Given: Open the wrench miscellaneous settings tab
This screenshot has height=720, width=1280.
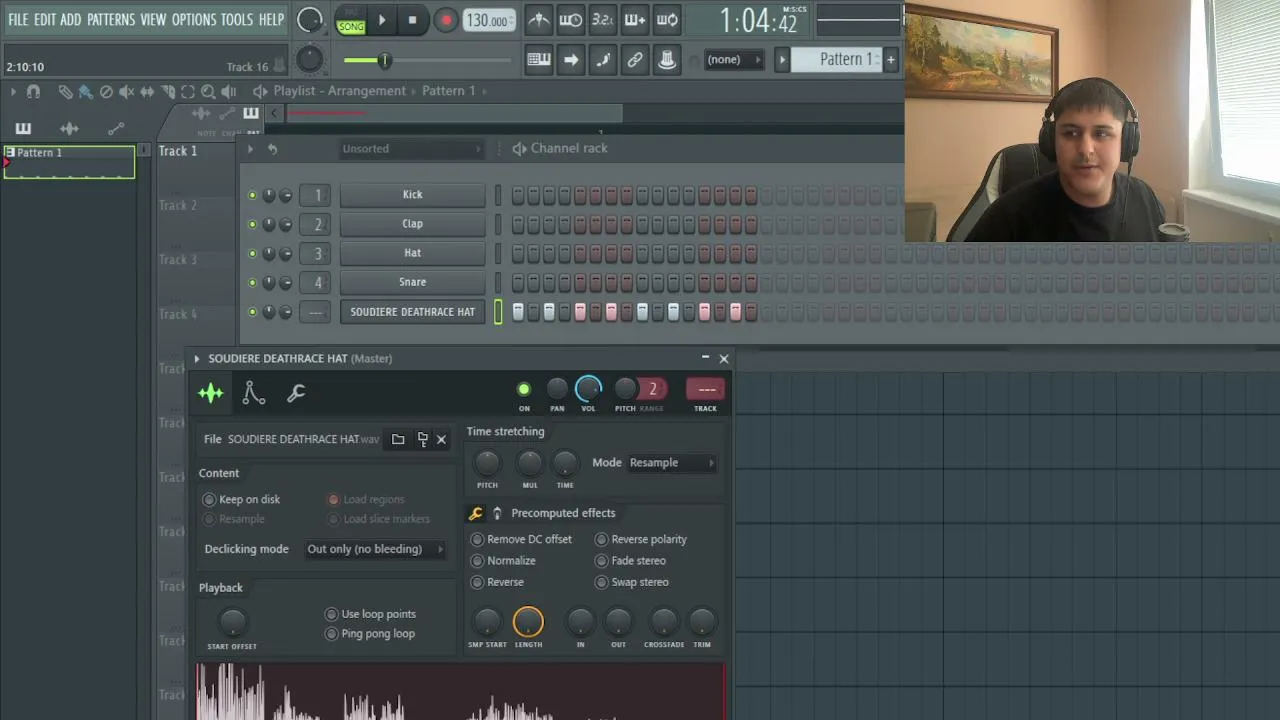Looking at the screenshot, I should click(296, 394).
